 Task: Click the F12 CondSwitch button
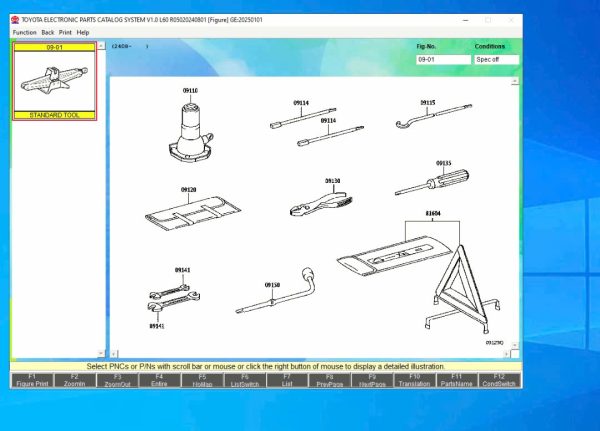tap(499, 380)
